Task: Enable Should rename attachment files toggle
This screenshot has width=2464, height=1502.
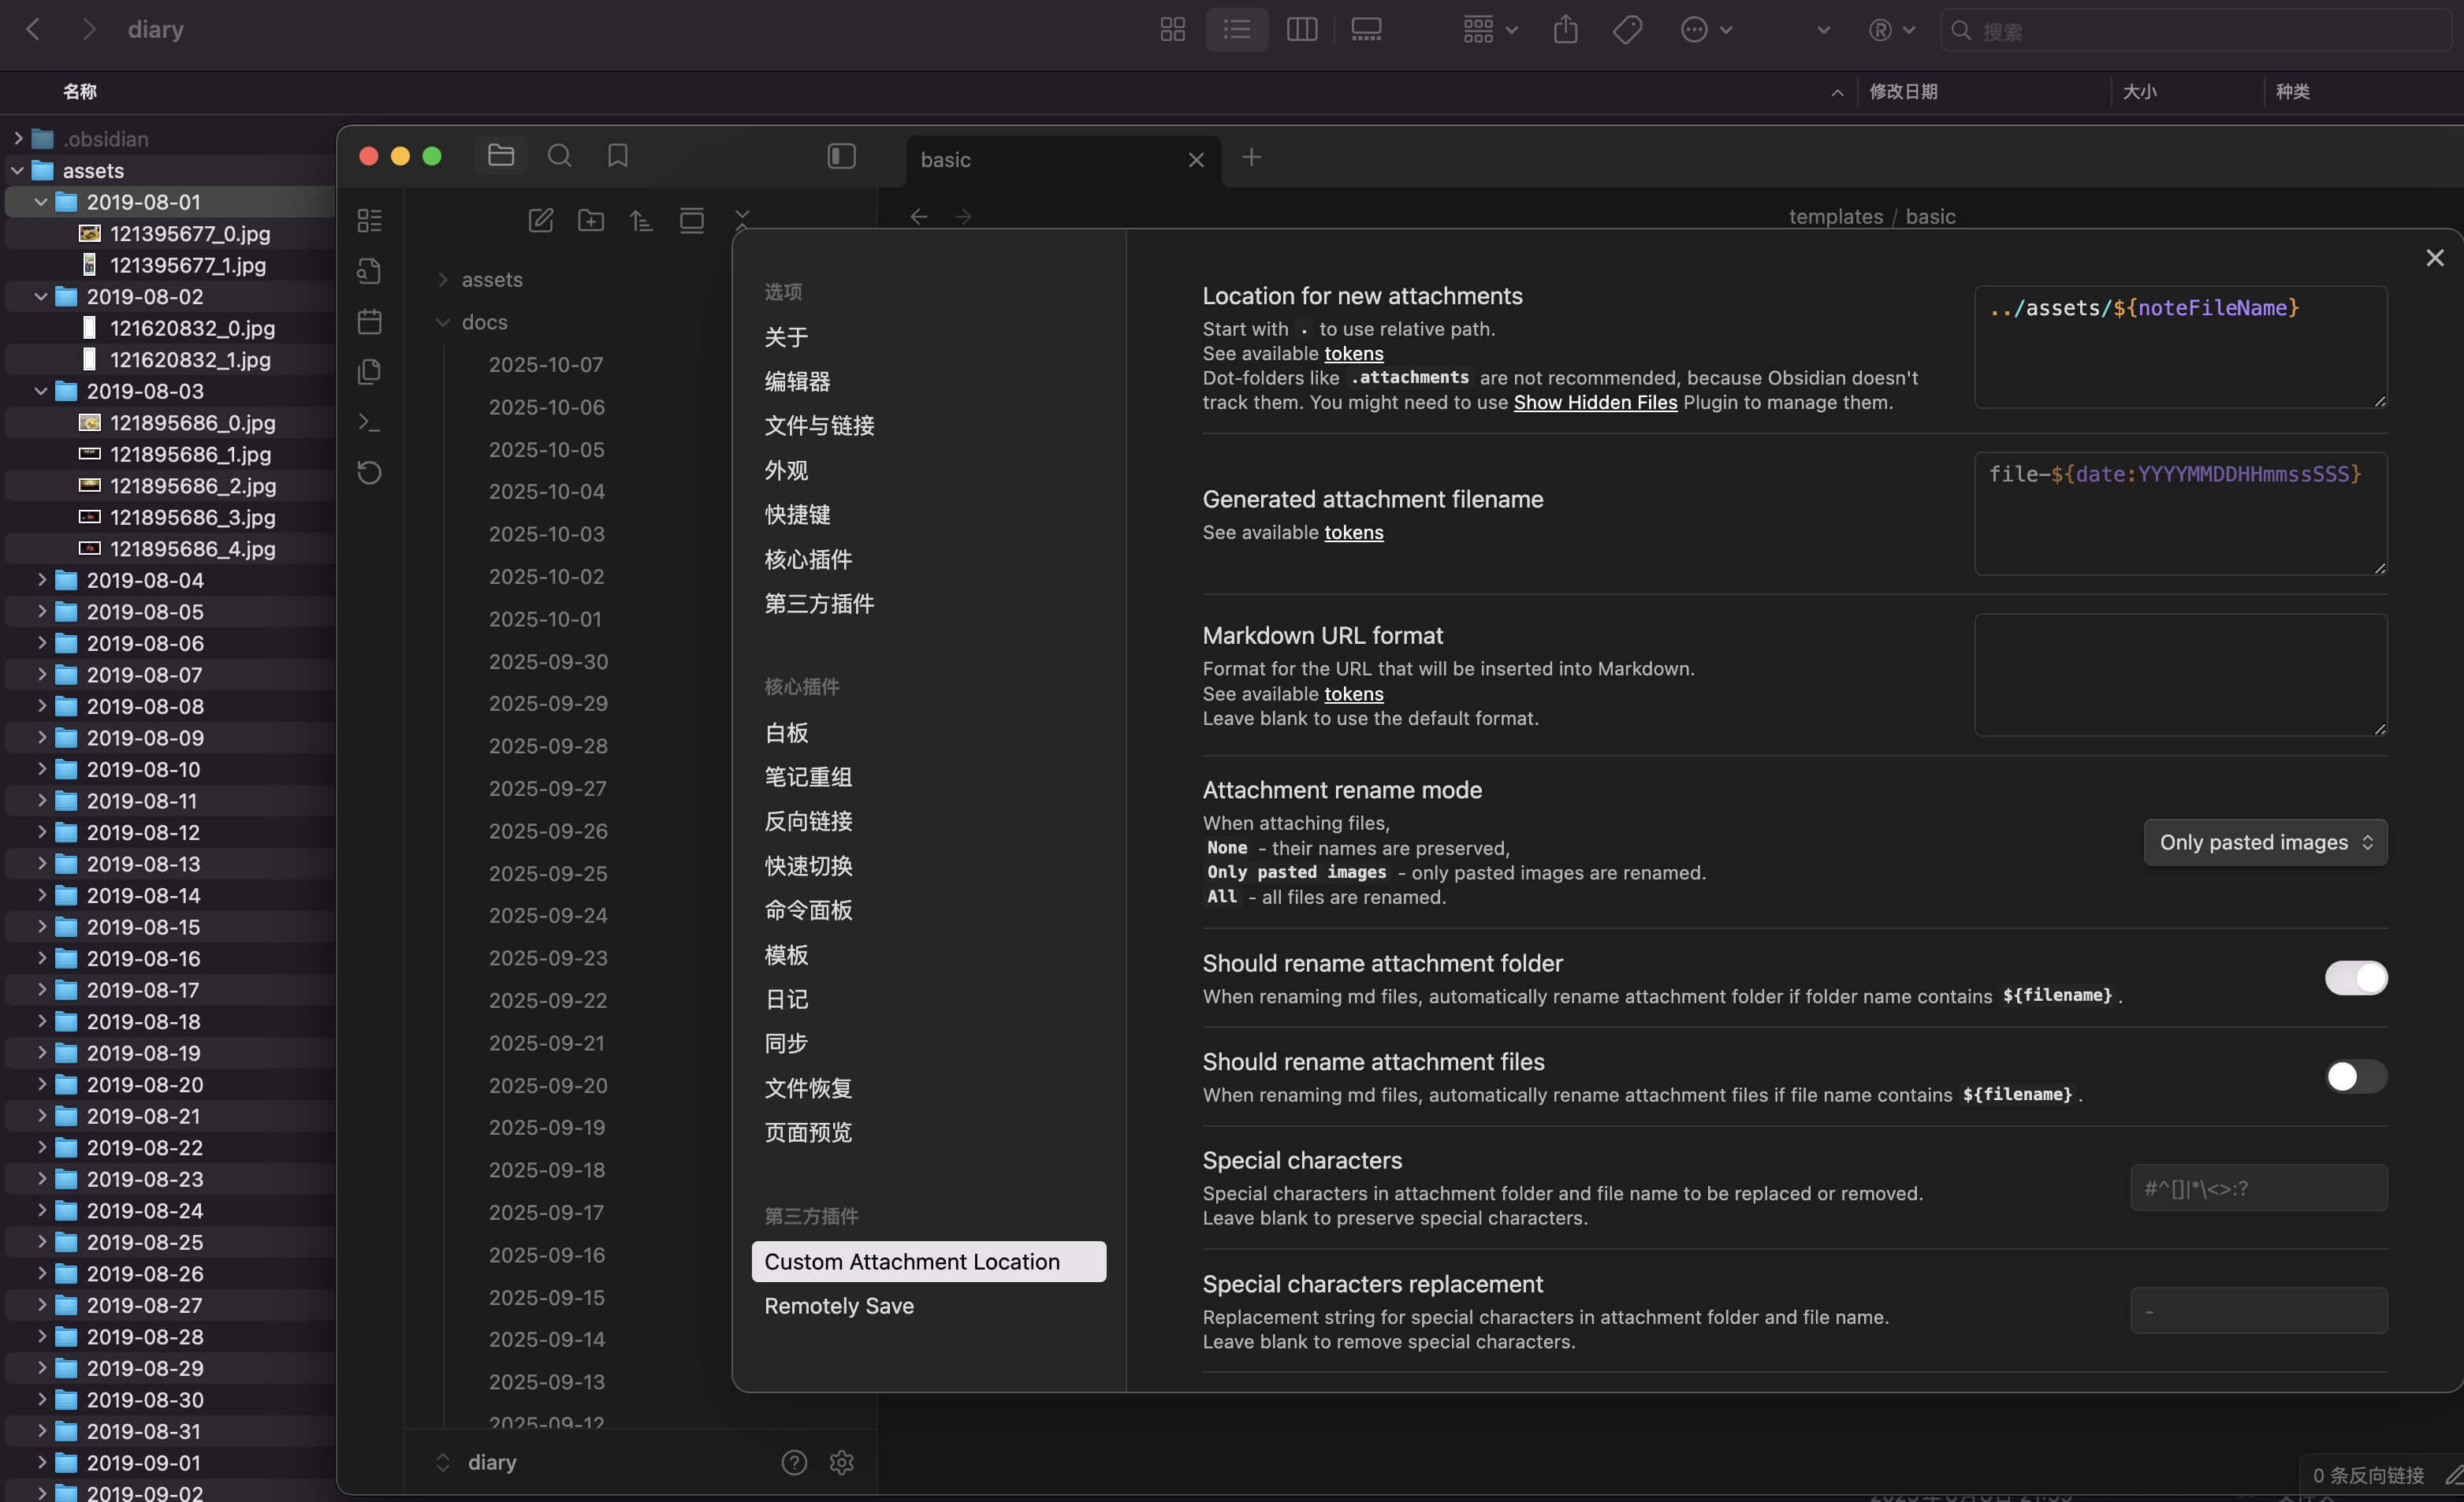Action: (2355, 1076)
